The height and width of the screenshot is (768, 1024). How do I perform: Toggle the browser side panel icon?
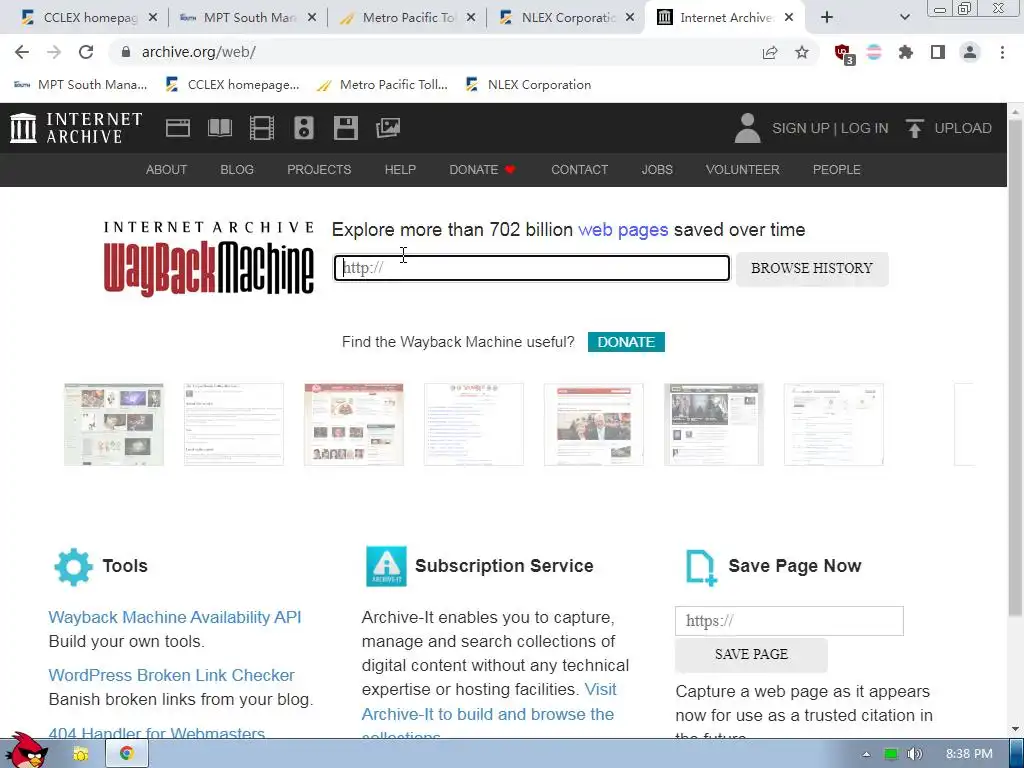coord(938,52)
